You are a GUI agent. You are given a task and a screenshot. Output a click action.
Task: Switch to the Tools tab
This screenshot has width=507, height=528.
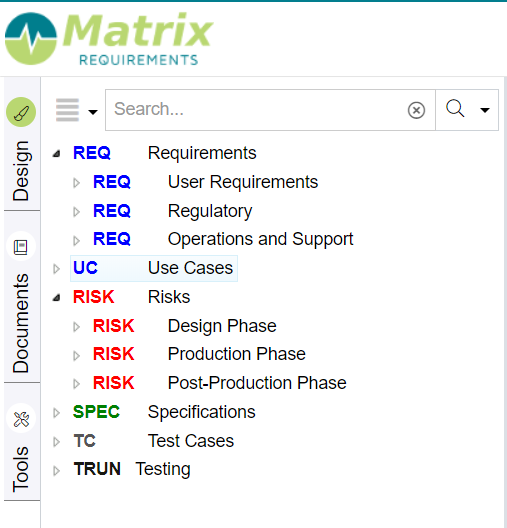21,469
